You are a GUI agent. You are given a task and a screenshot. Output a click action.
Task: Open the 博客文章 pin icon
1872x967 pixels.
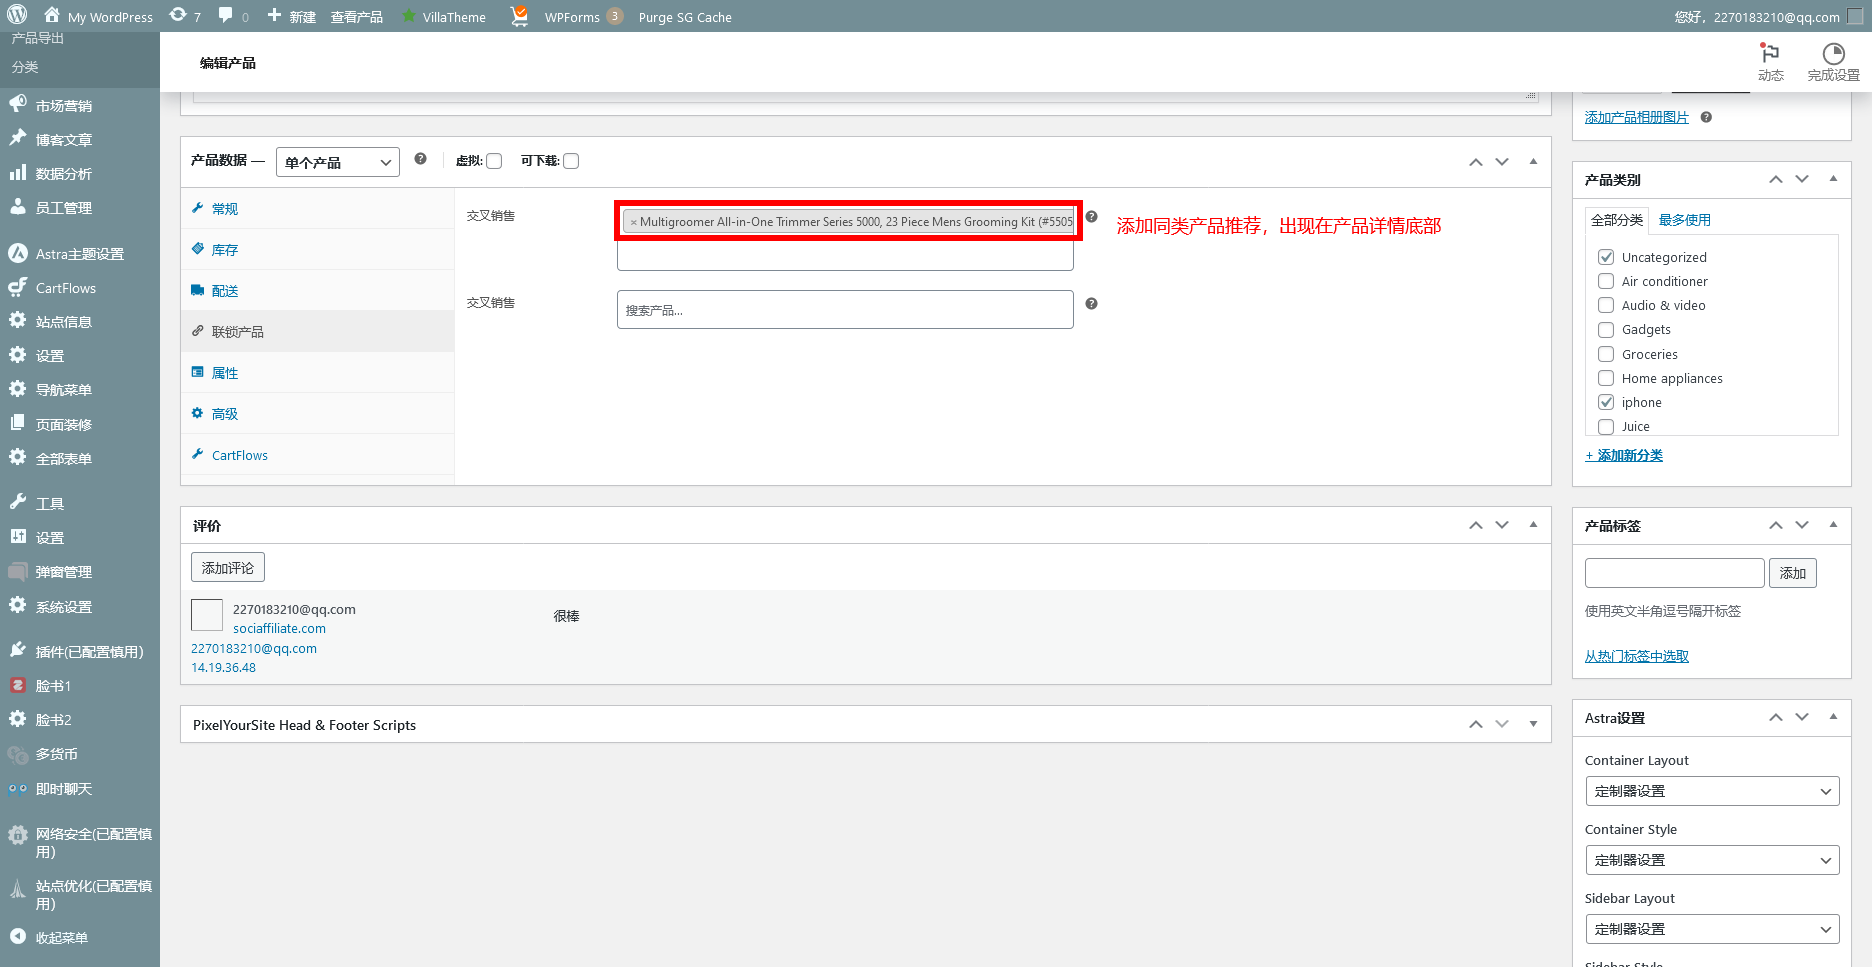click(x=18, y=139)
